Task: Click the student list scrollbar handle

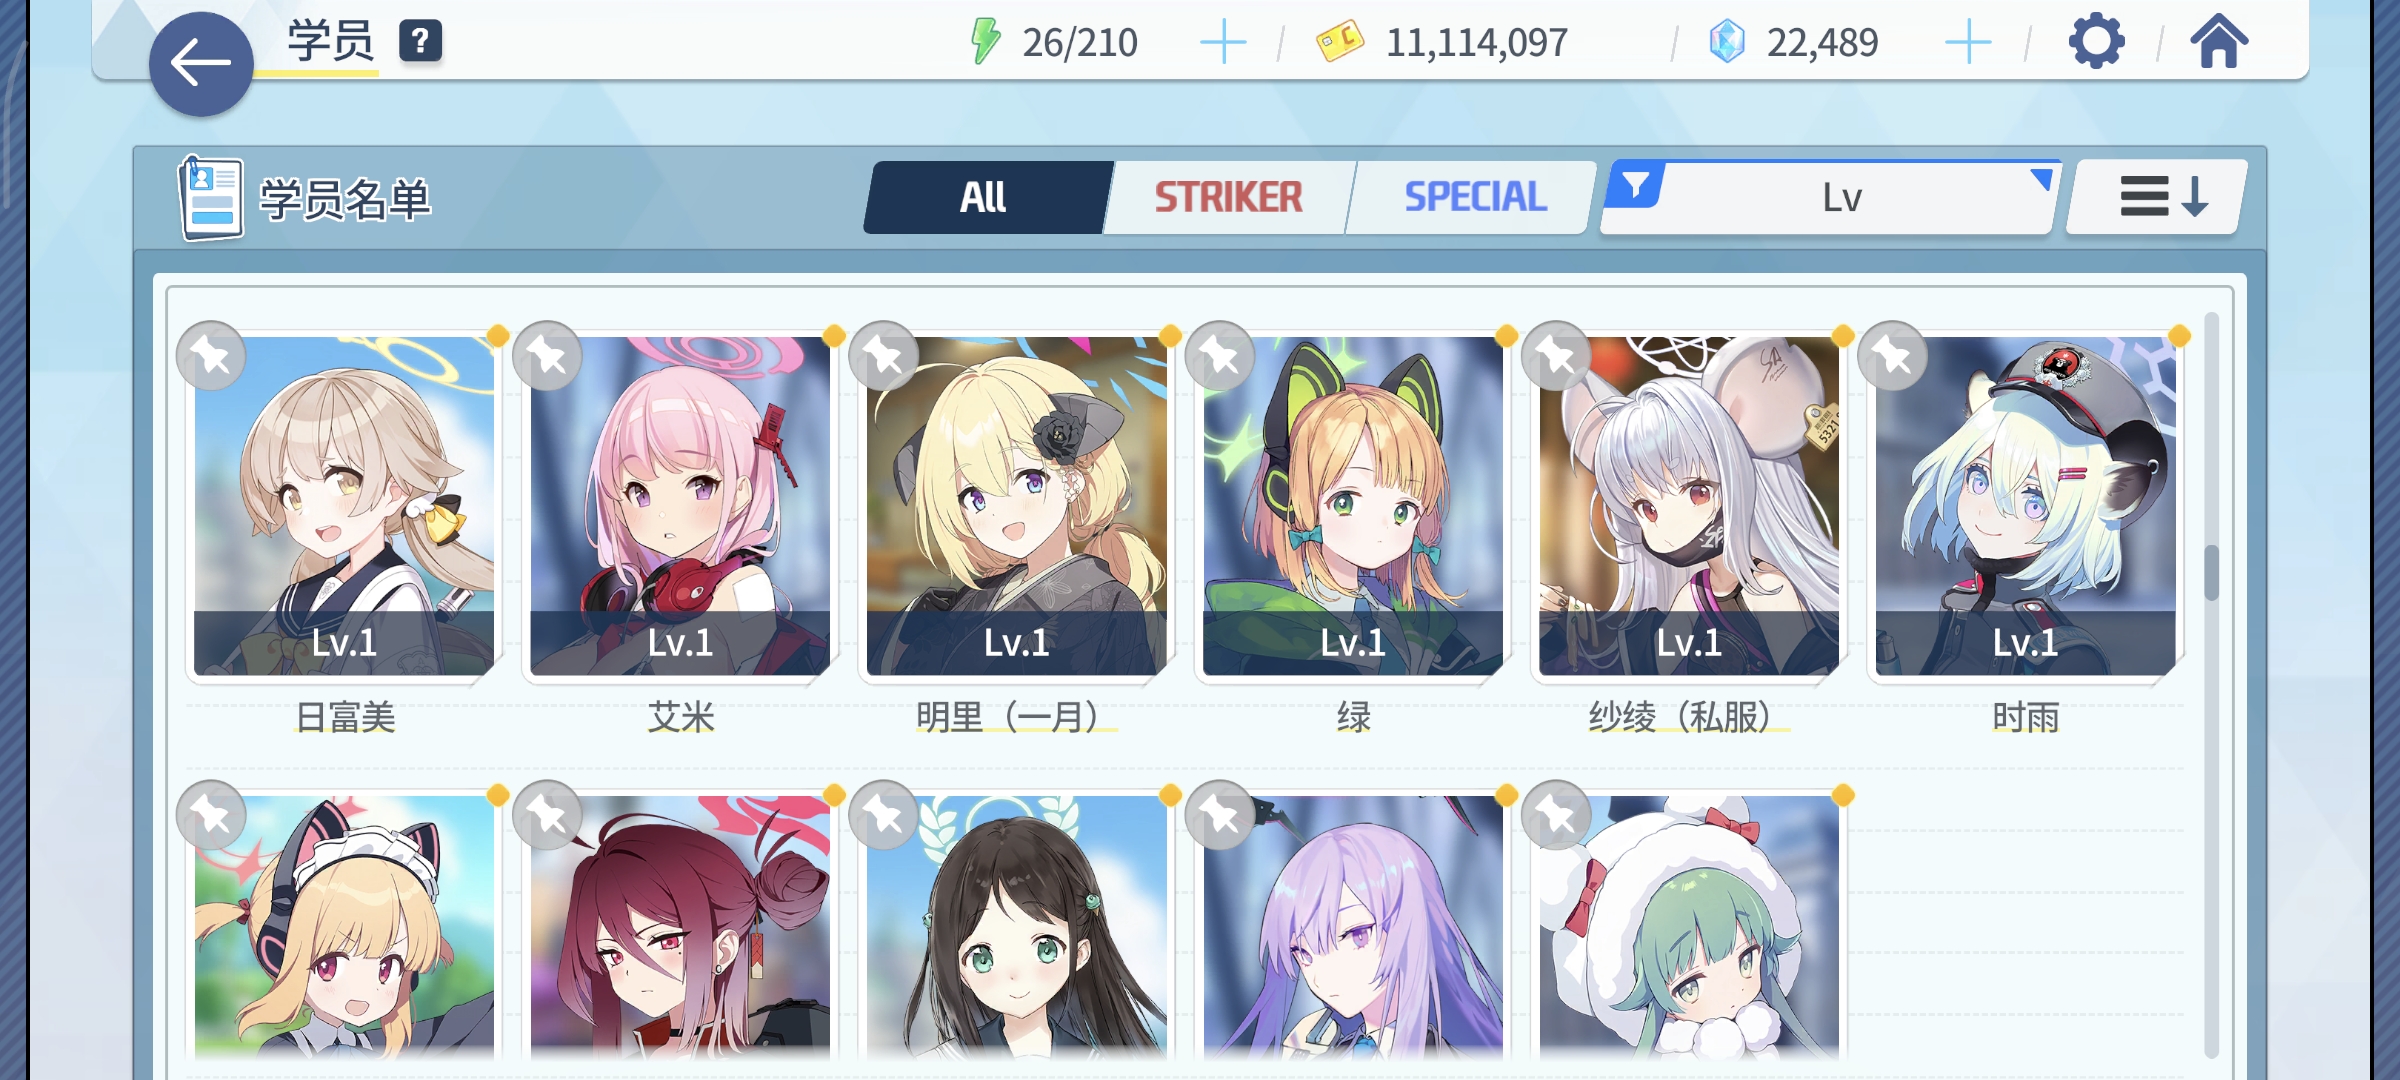Action: pos(2211,573)
